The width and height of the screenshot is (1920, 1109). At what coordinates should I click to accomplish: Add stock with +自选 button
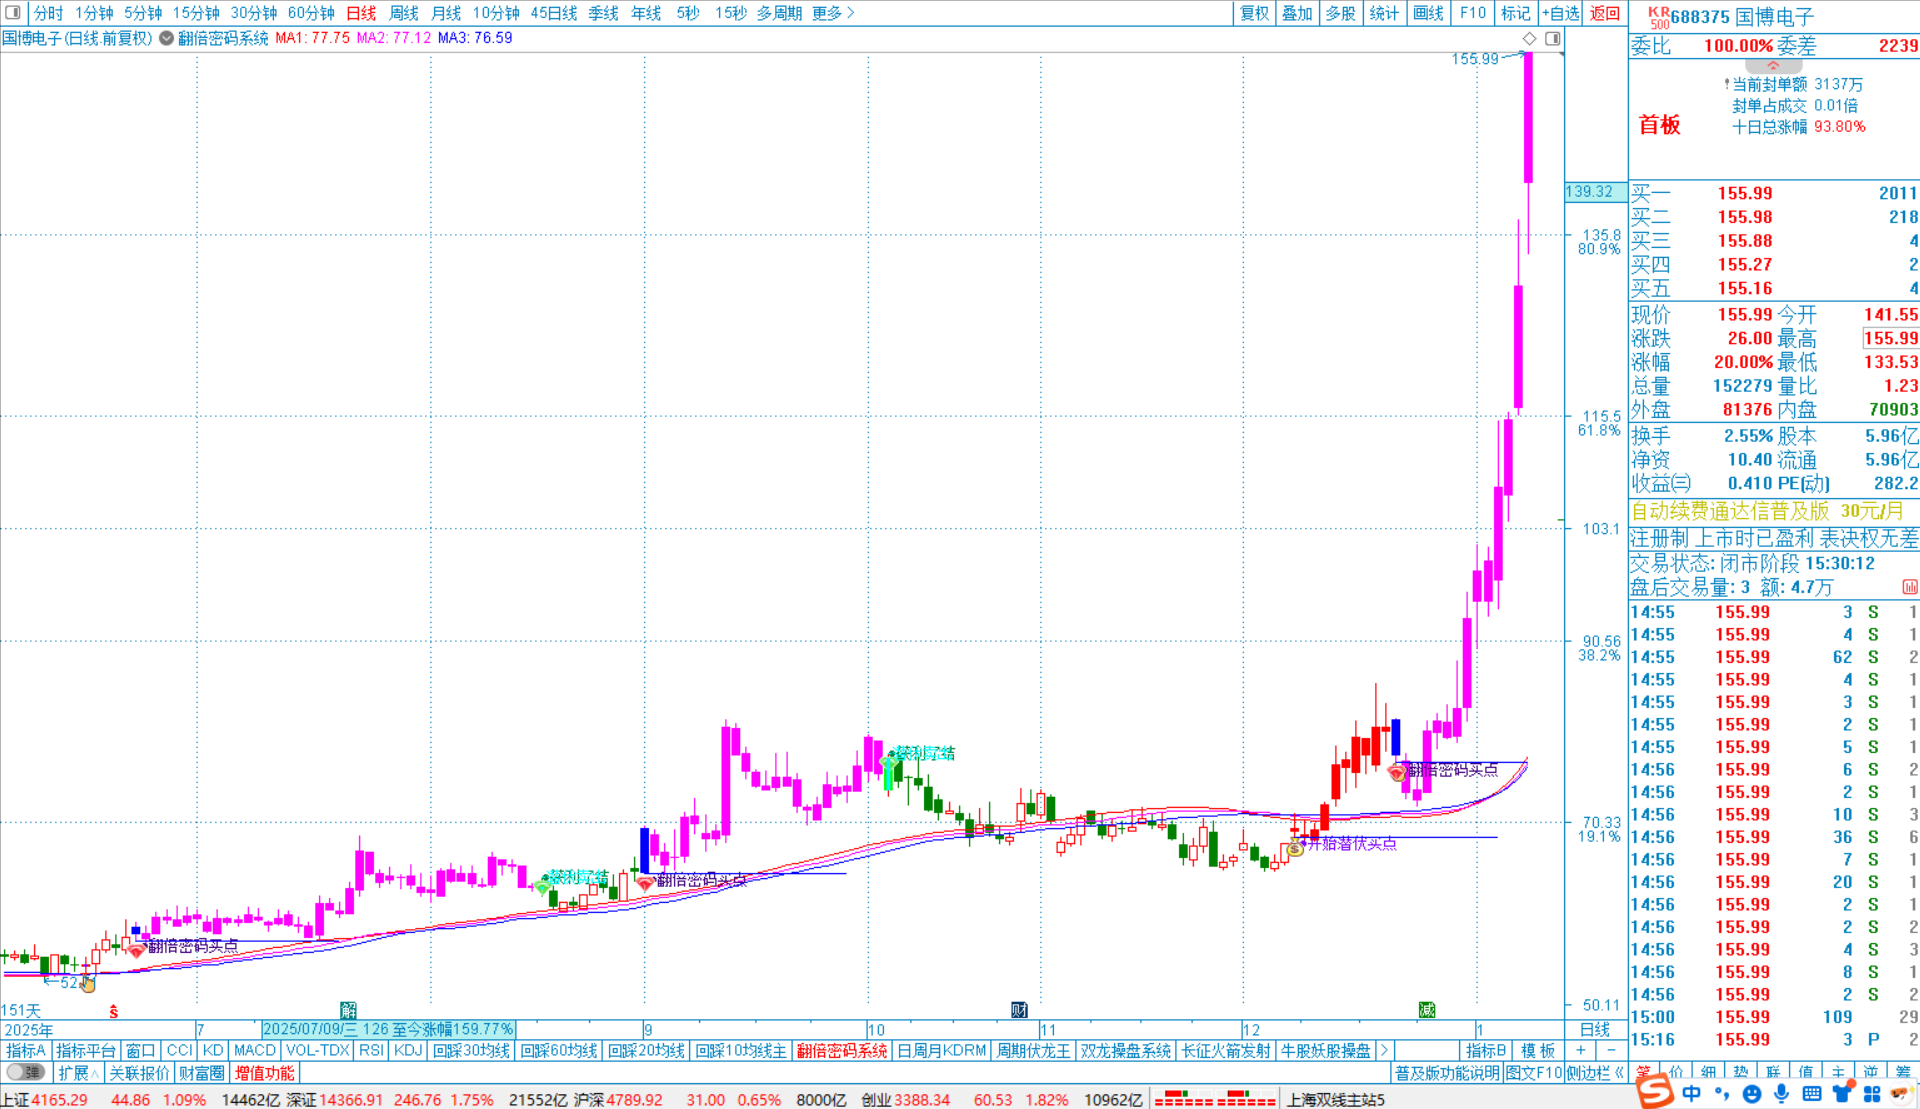click(x=1560, y=13)
